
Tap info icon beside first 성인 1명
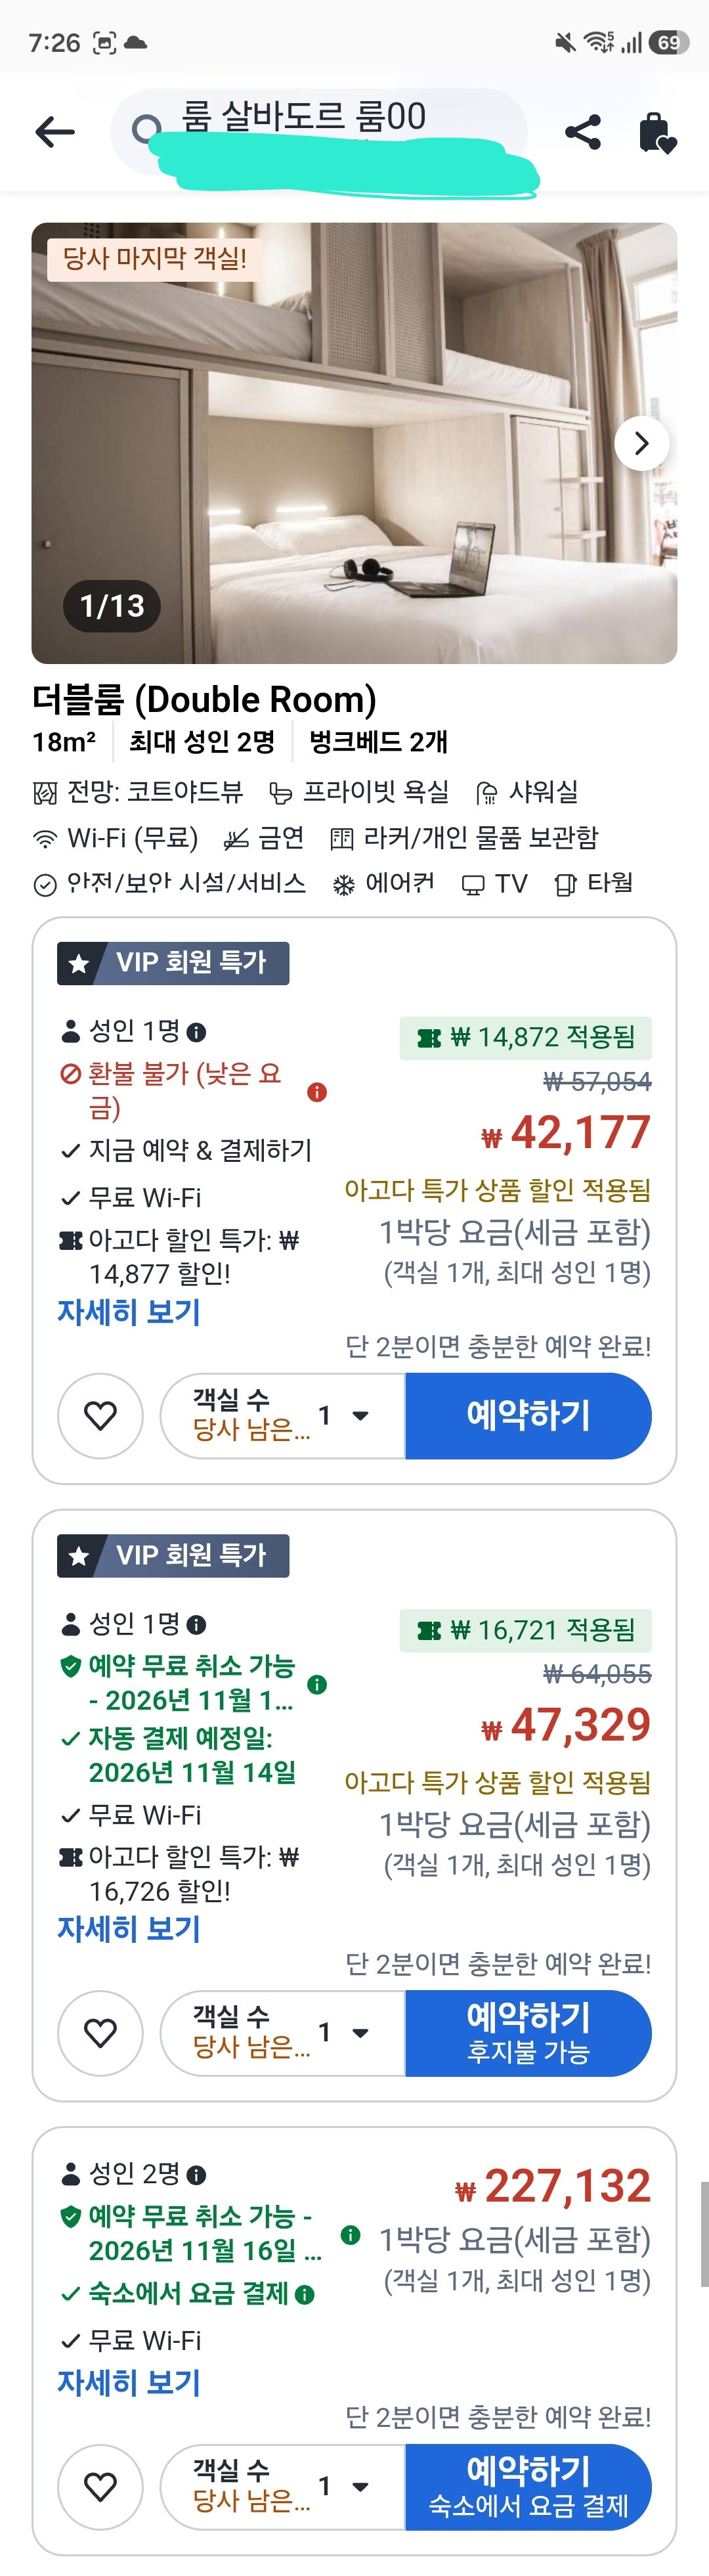(197, 1032)
